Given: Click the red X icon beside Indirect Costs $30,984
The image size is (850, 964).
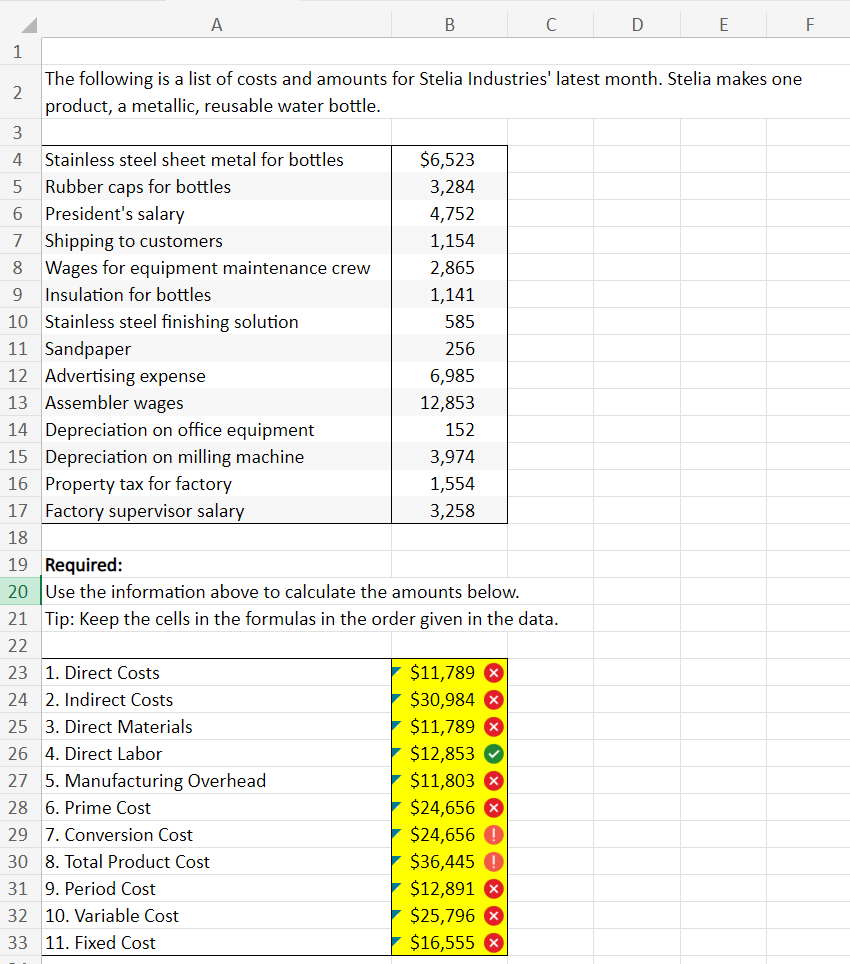Looking at the screenshot, I should click(494, 700).
